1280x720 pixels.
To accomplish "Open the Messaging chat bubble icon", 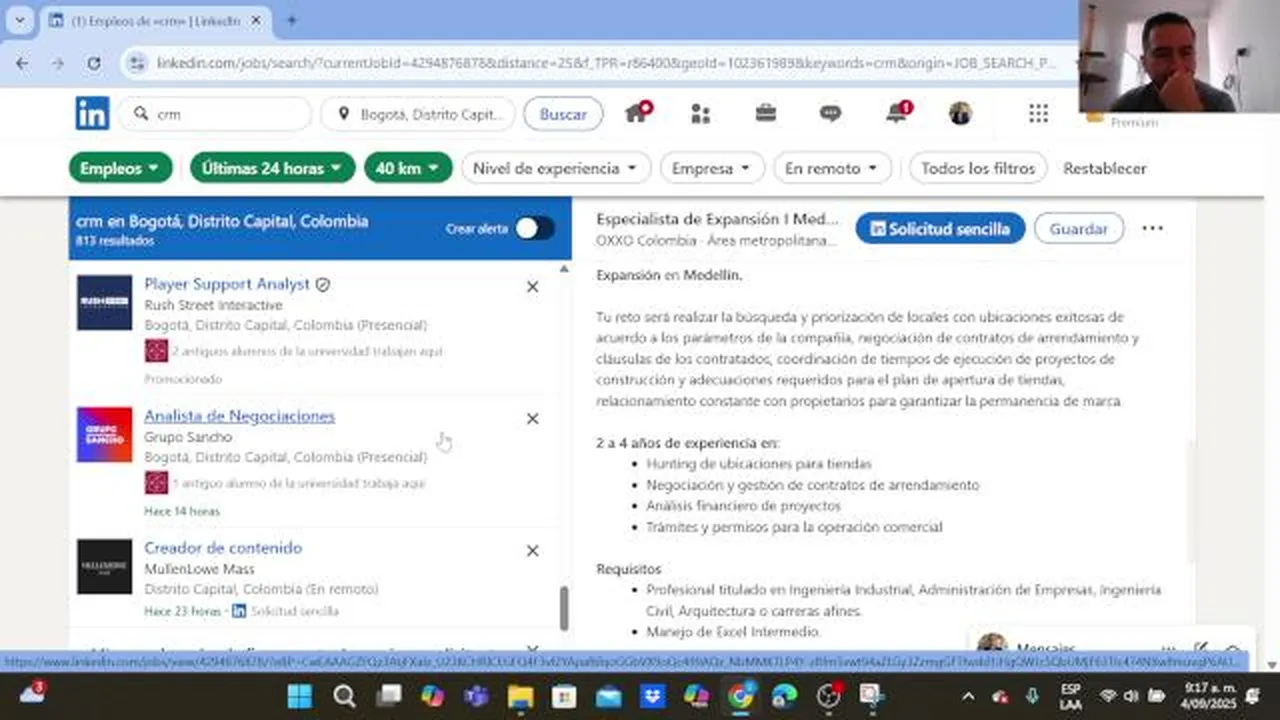I will (x=831, y=114).
